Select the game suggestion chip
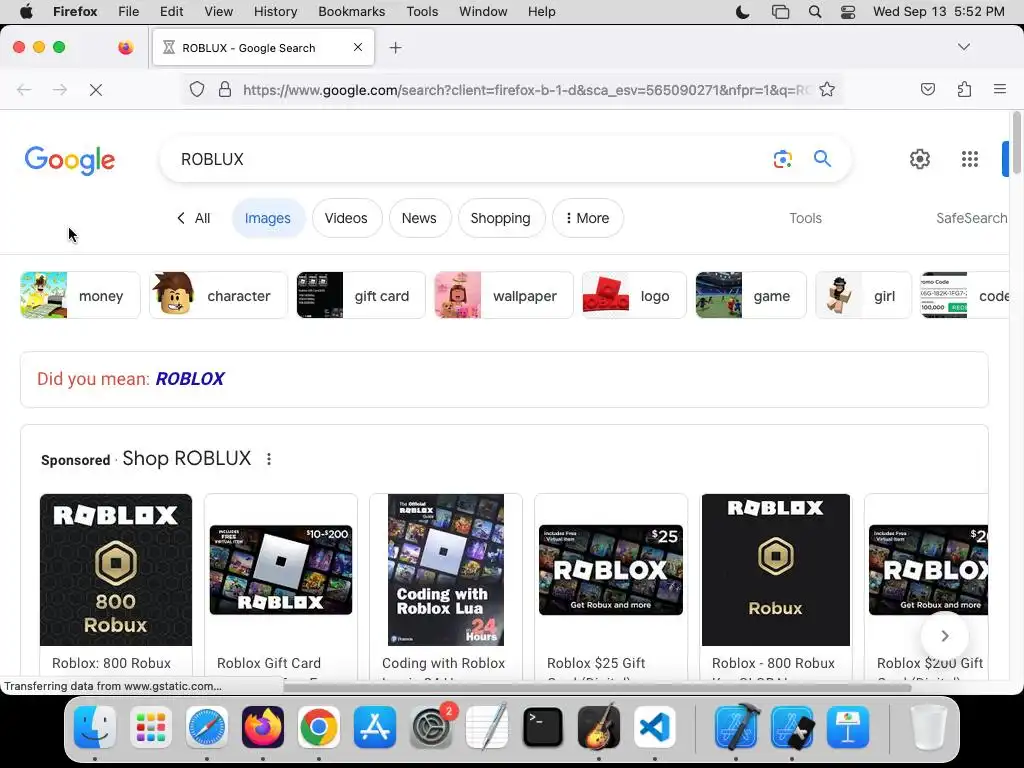The height and width of the screenshot is (768, 1024). [x=751, y=295]
